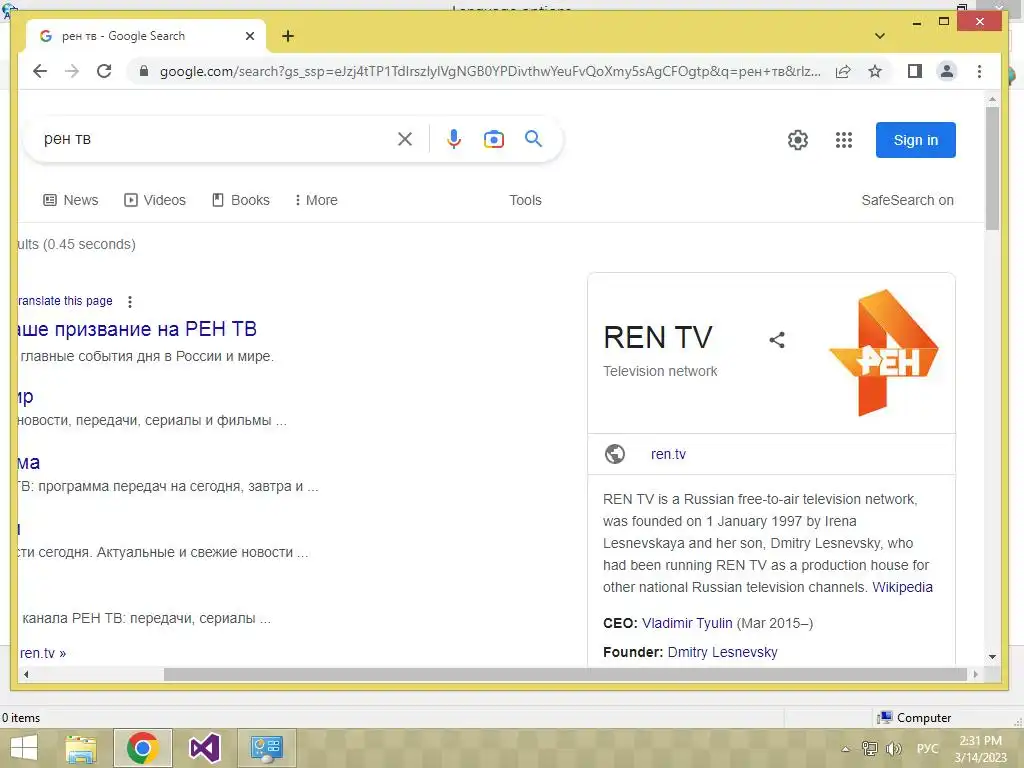Switch input language via РУС indicator

pos(927,748)
